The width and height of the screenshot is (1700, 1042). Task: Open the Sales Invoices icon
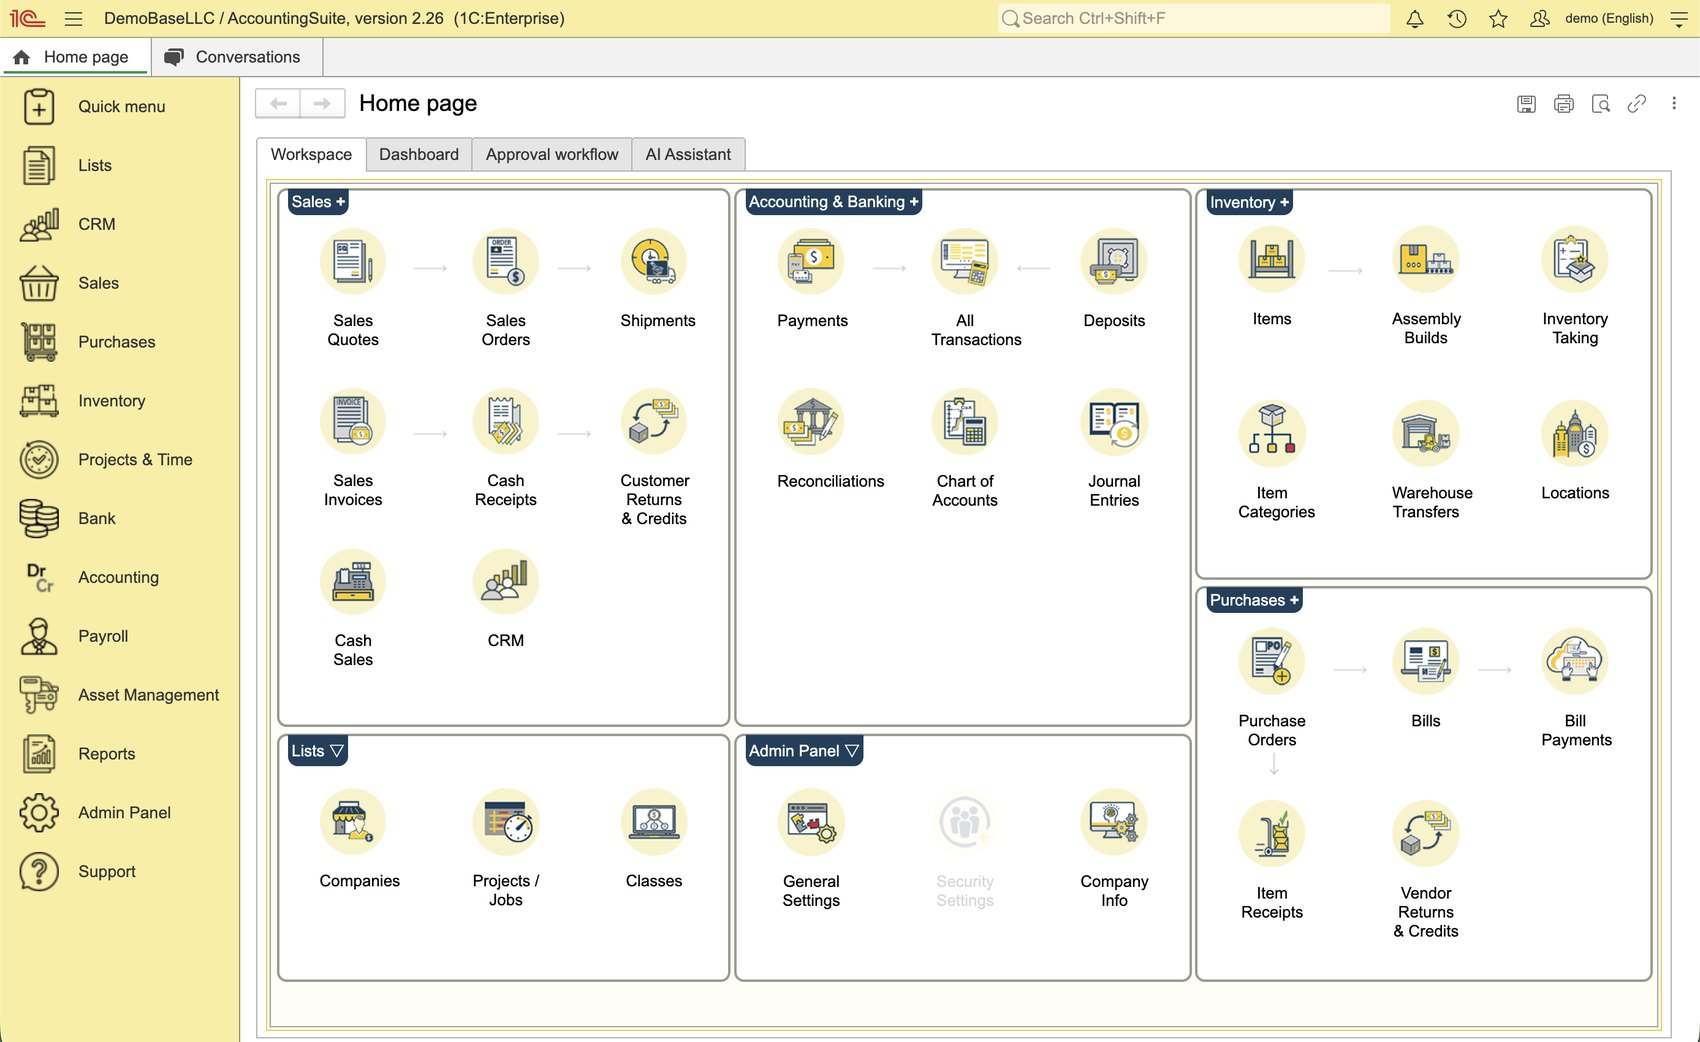point(353,422)
